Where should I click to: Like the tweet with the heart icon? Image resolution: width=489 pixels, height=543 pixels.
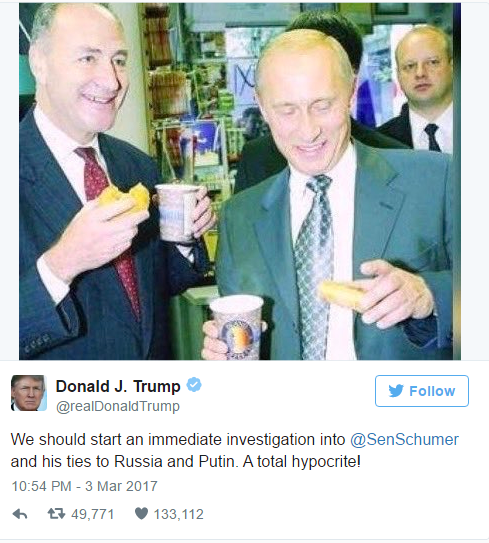click(141, 514)
